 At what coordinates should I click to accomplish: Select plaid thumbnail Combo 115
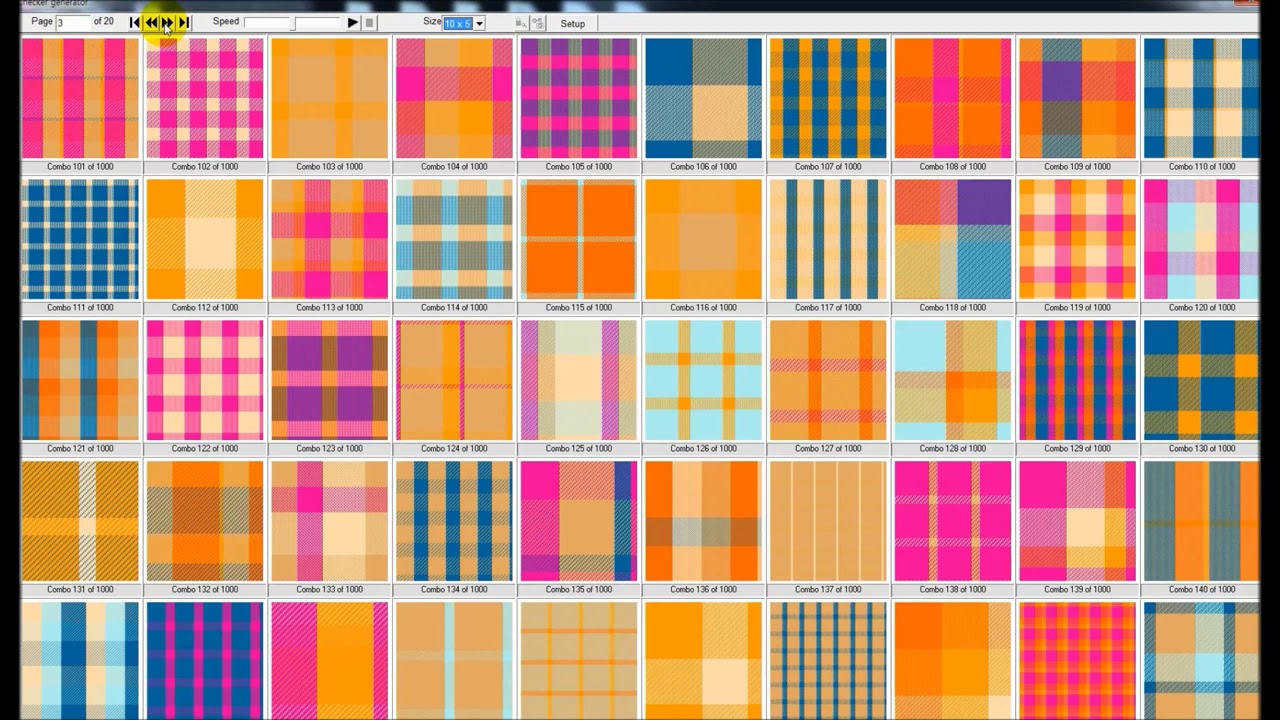point(578,239)
